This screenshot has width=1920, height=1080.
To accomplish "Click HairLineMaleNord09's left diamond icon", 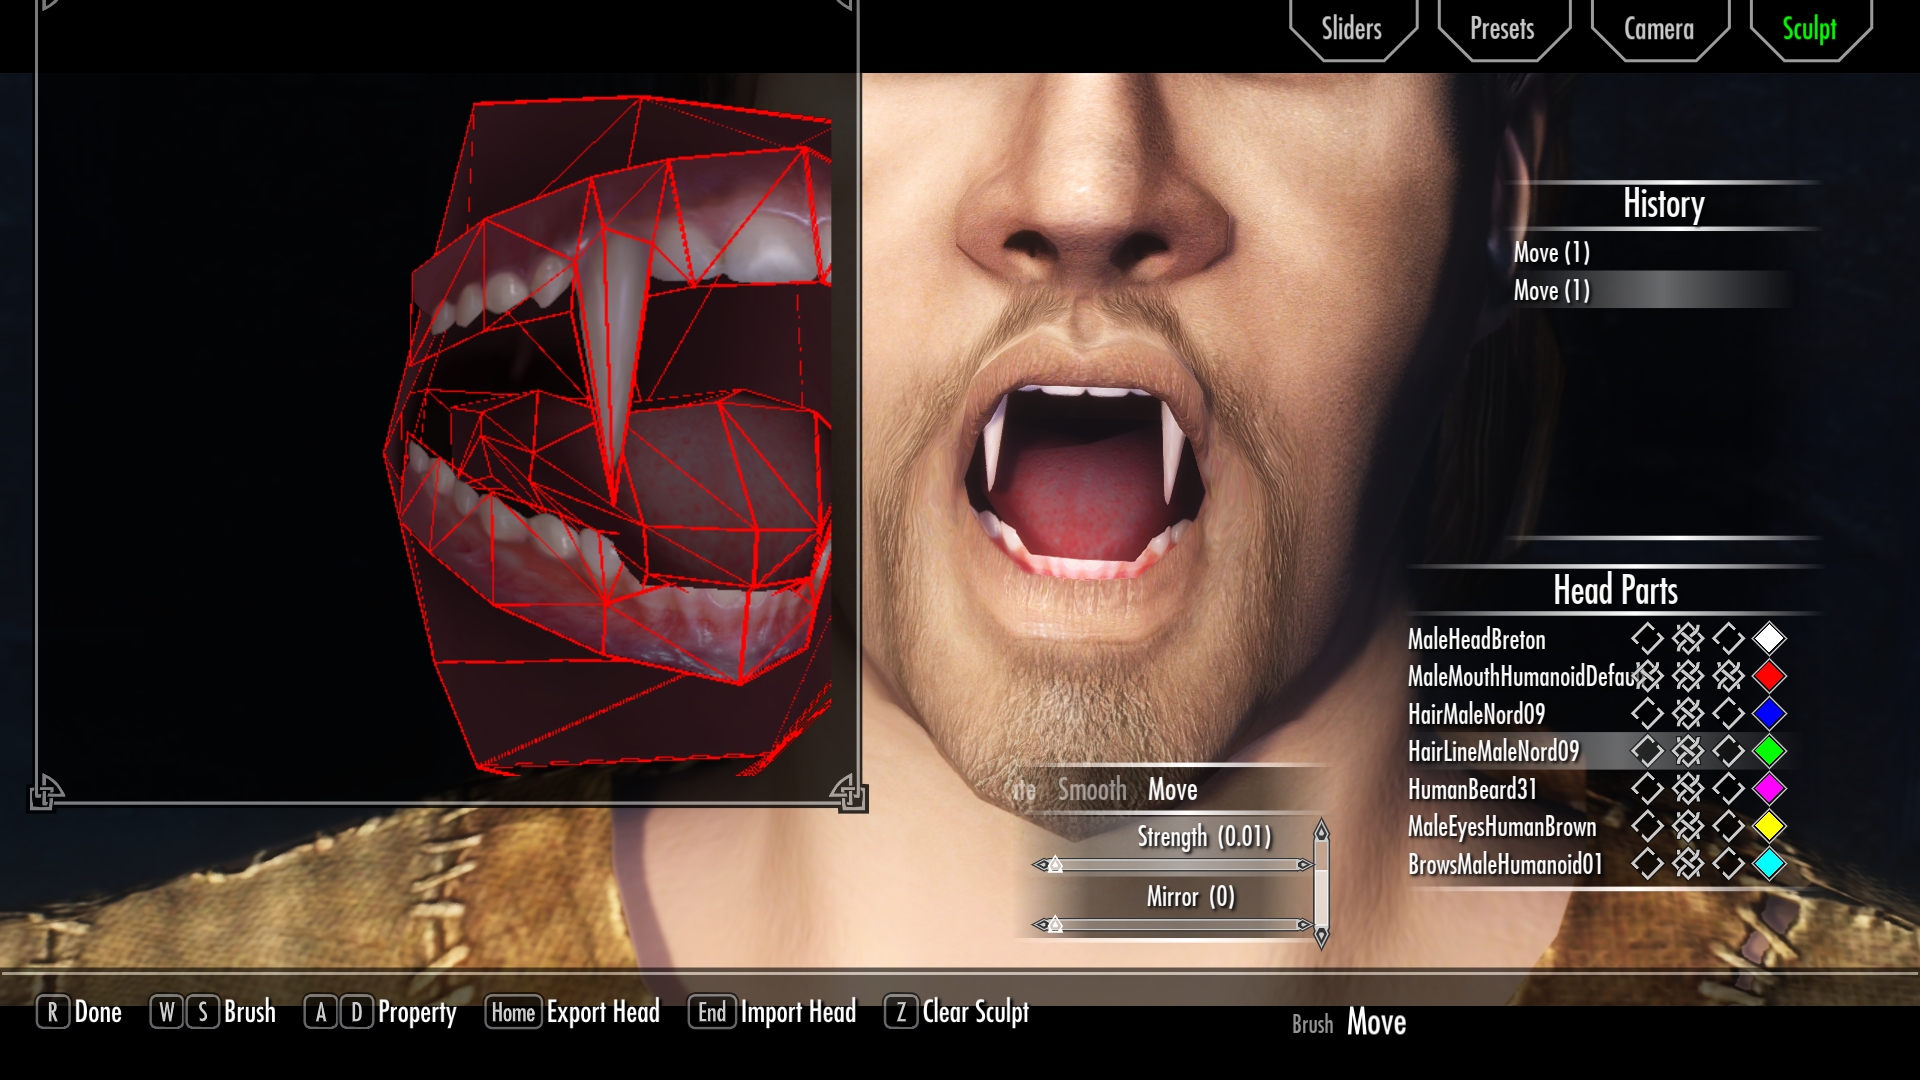I will (1647, 751).
